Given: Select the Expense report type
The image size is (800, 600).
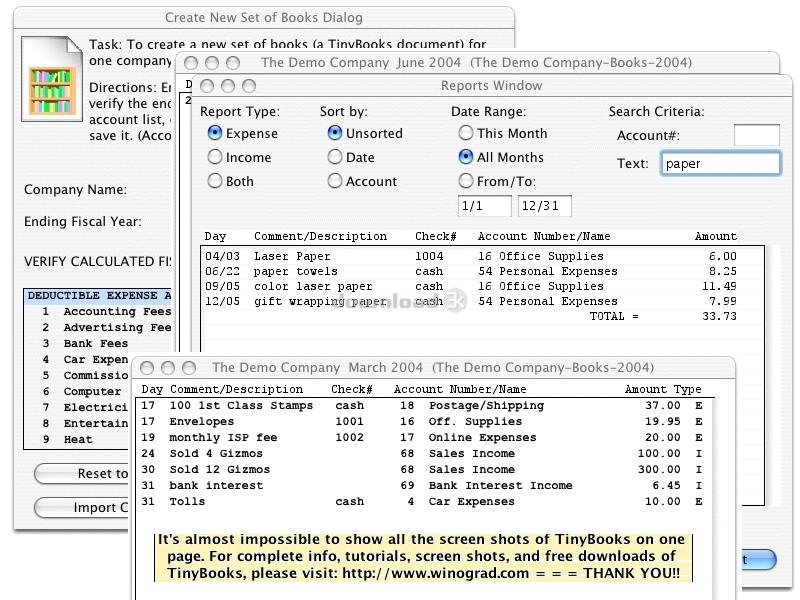Looking at the screenshot, I should click(215, 133).
